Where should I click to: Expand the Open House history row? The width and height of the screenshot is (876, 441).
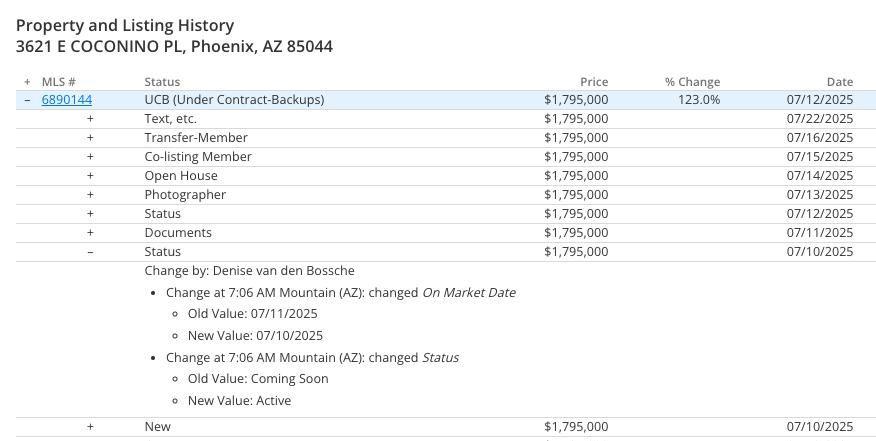tap(90, 176)
